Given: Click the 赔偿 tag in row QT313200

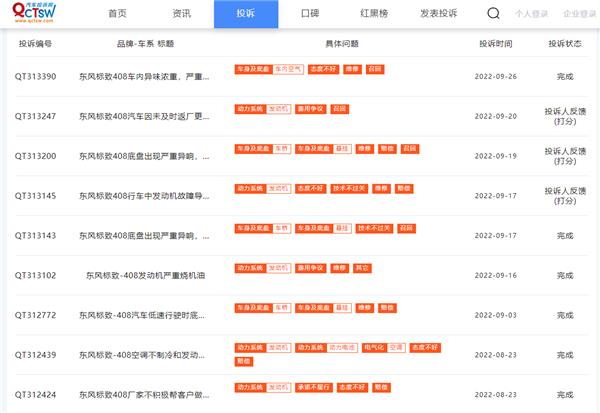Looking at the screenshot, I should [x=387, y=149].
